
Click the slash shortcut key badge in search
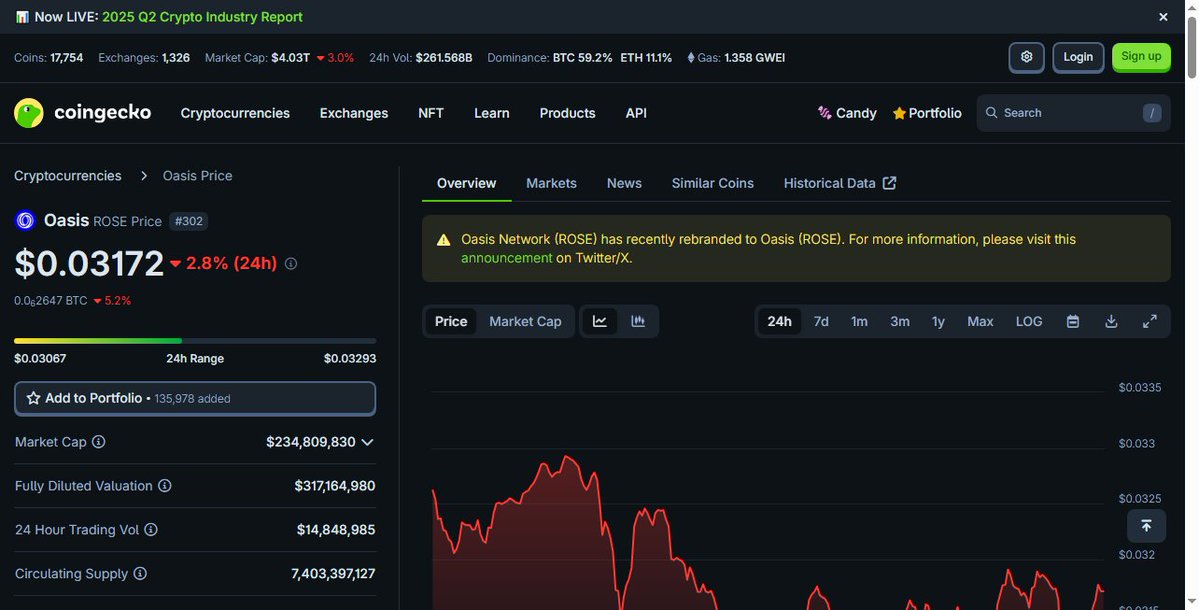pos(1152,113)
